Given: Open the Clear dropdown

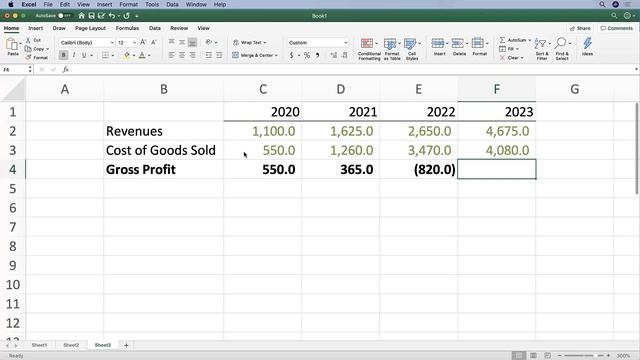Looking at the screenshot, I should 522,58.
